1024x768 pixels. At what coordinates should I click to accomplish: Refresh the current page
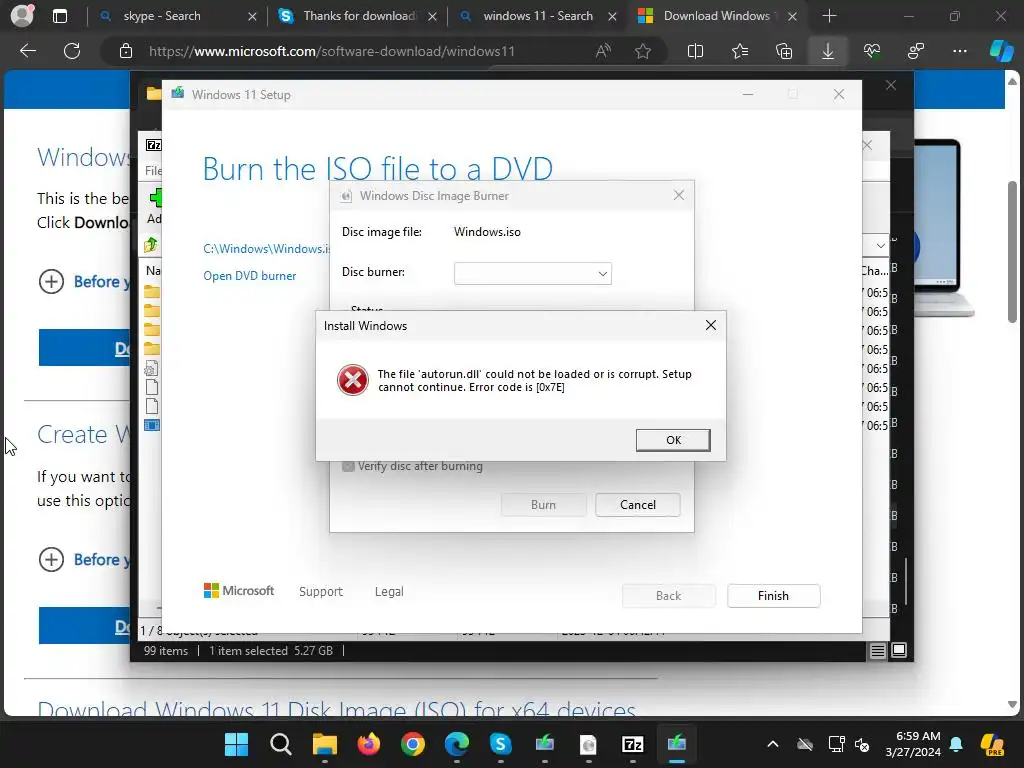coord(72,51)
